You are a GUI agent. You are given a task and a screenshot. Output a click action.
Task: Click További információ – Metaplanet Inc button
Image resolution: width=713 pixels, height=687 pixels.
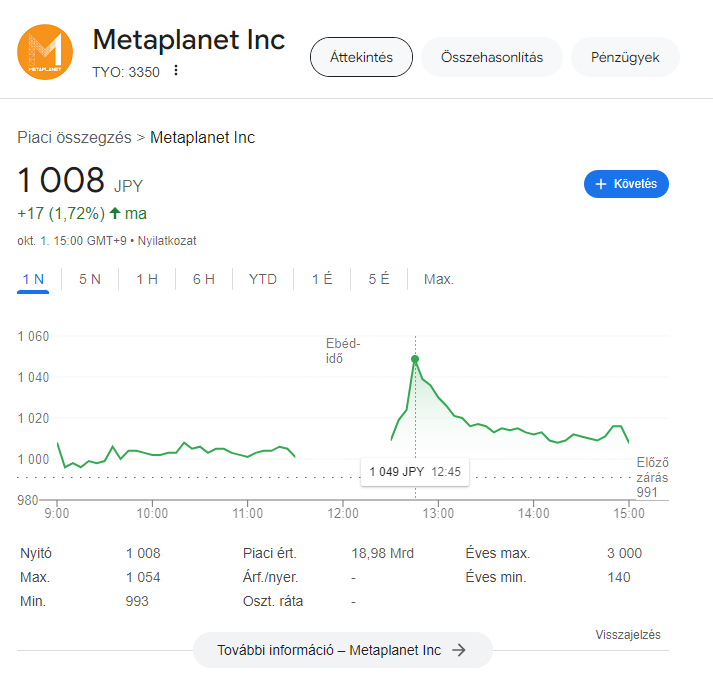(343, 650)
